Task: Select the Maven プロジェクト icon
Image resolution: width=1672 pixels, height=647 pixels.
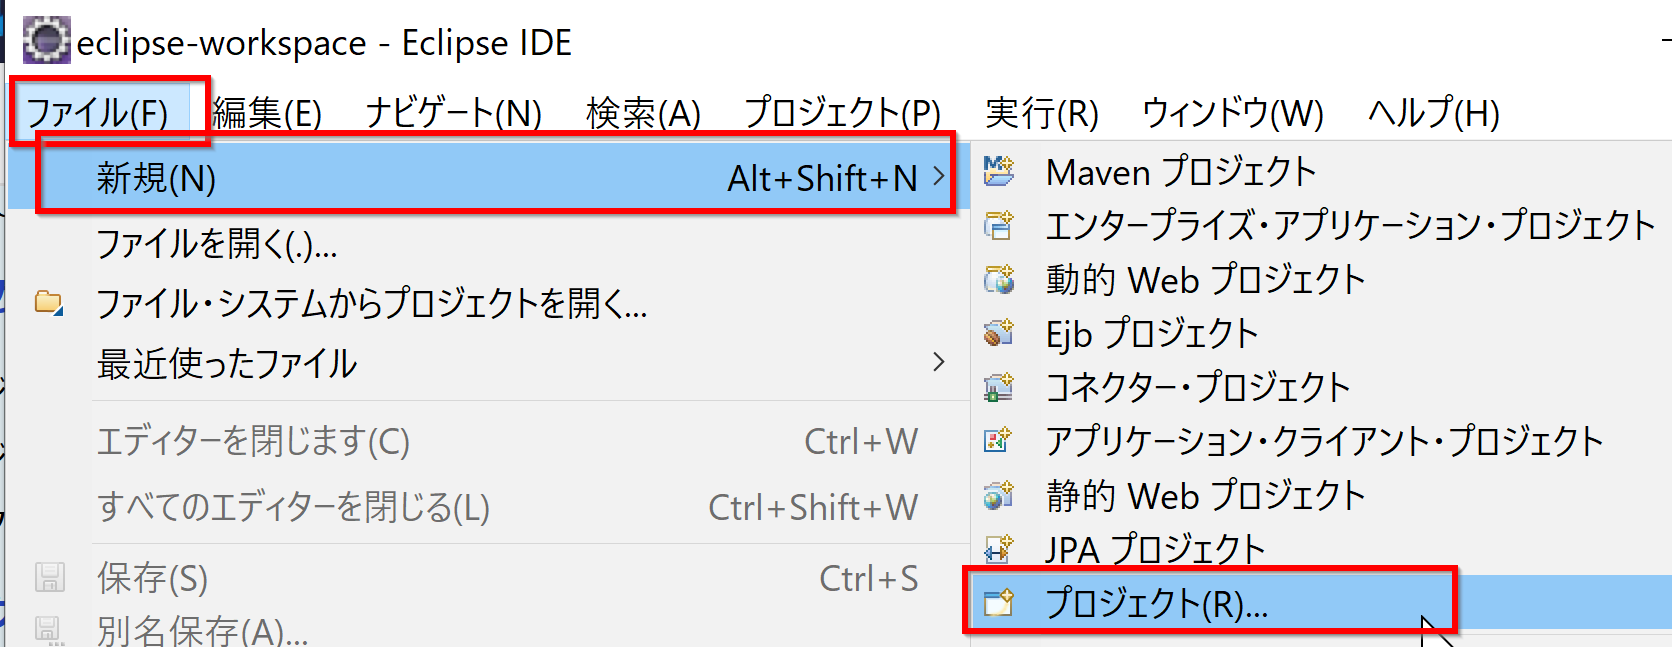Action: [x=998, y=171]
